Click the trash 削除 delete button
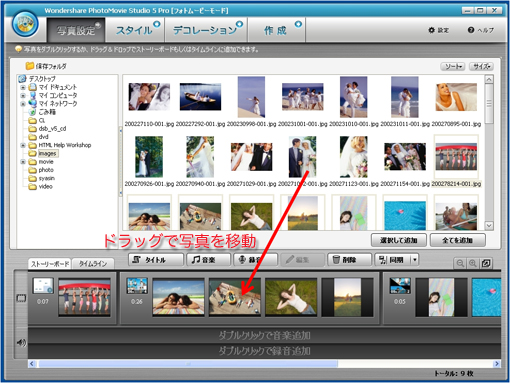The width and height of the screenshot is (510, 383). (x=349, y=260)
